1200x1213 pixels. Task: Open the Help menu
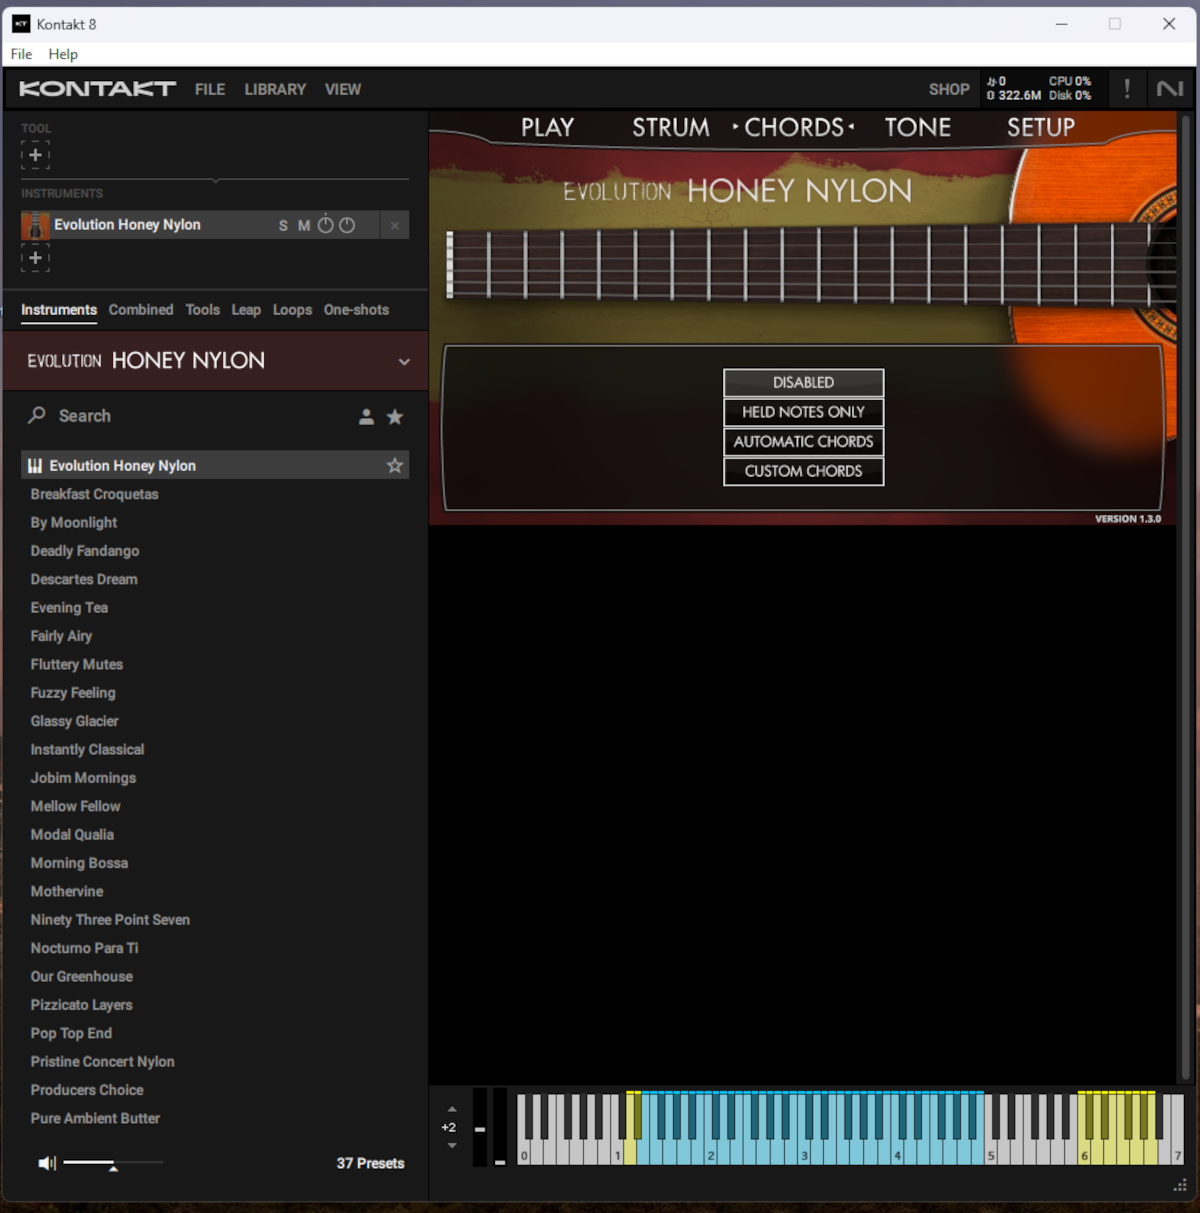click(x=63, y=54)
